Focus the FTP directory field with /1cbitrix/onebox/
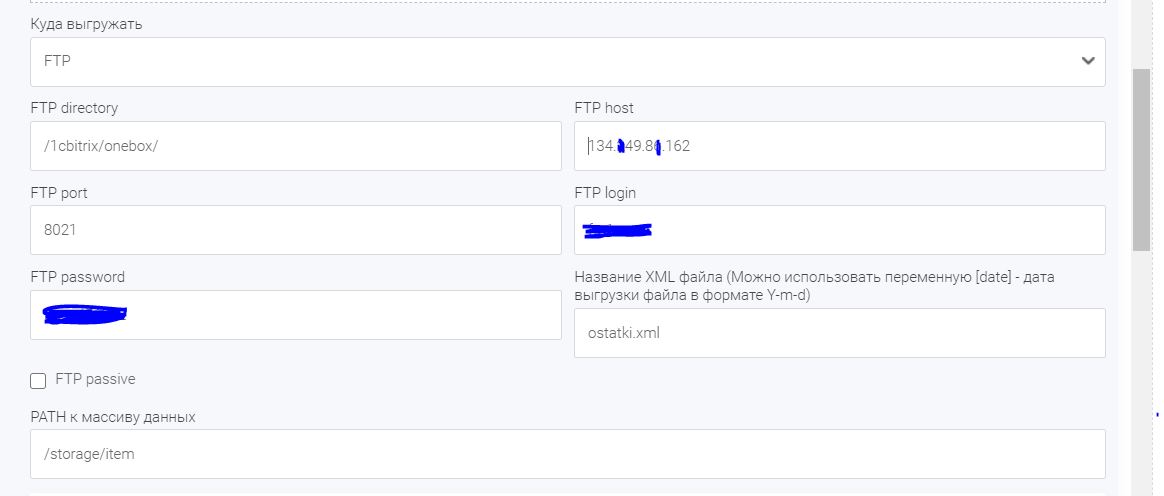 click(295, 146)
